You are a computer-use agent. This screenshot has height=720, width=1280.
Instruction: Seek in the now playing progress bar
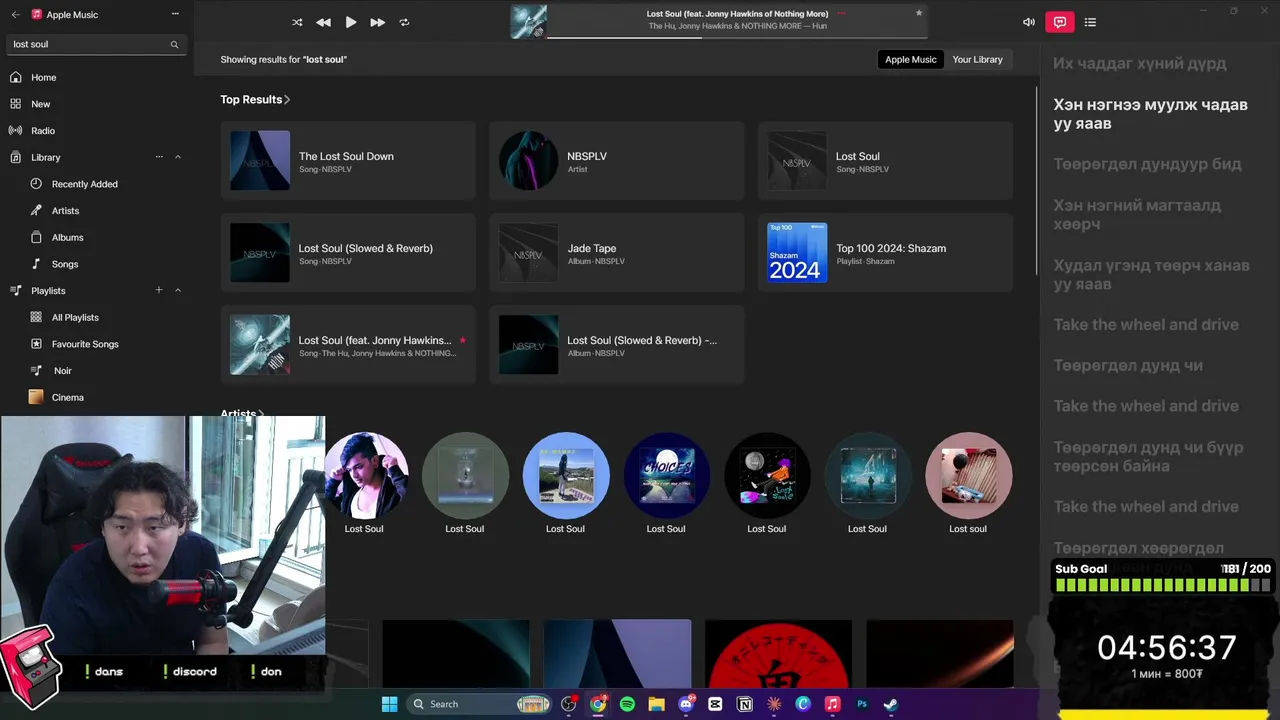coord(736,38)
